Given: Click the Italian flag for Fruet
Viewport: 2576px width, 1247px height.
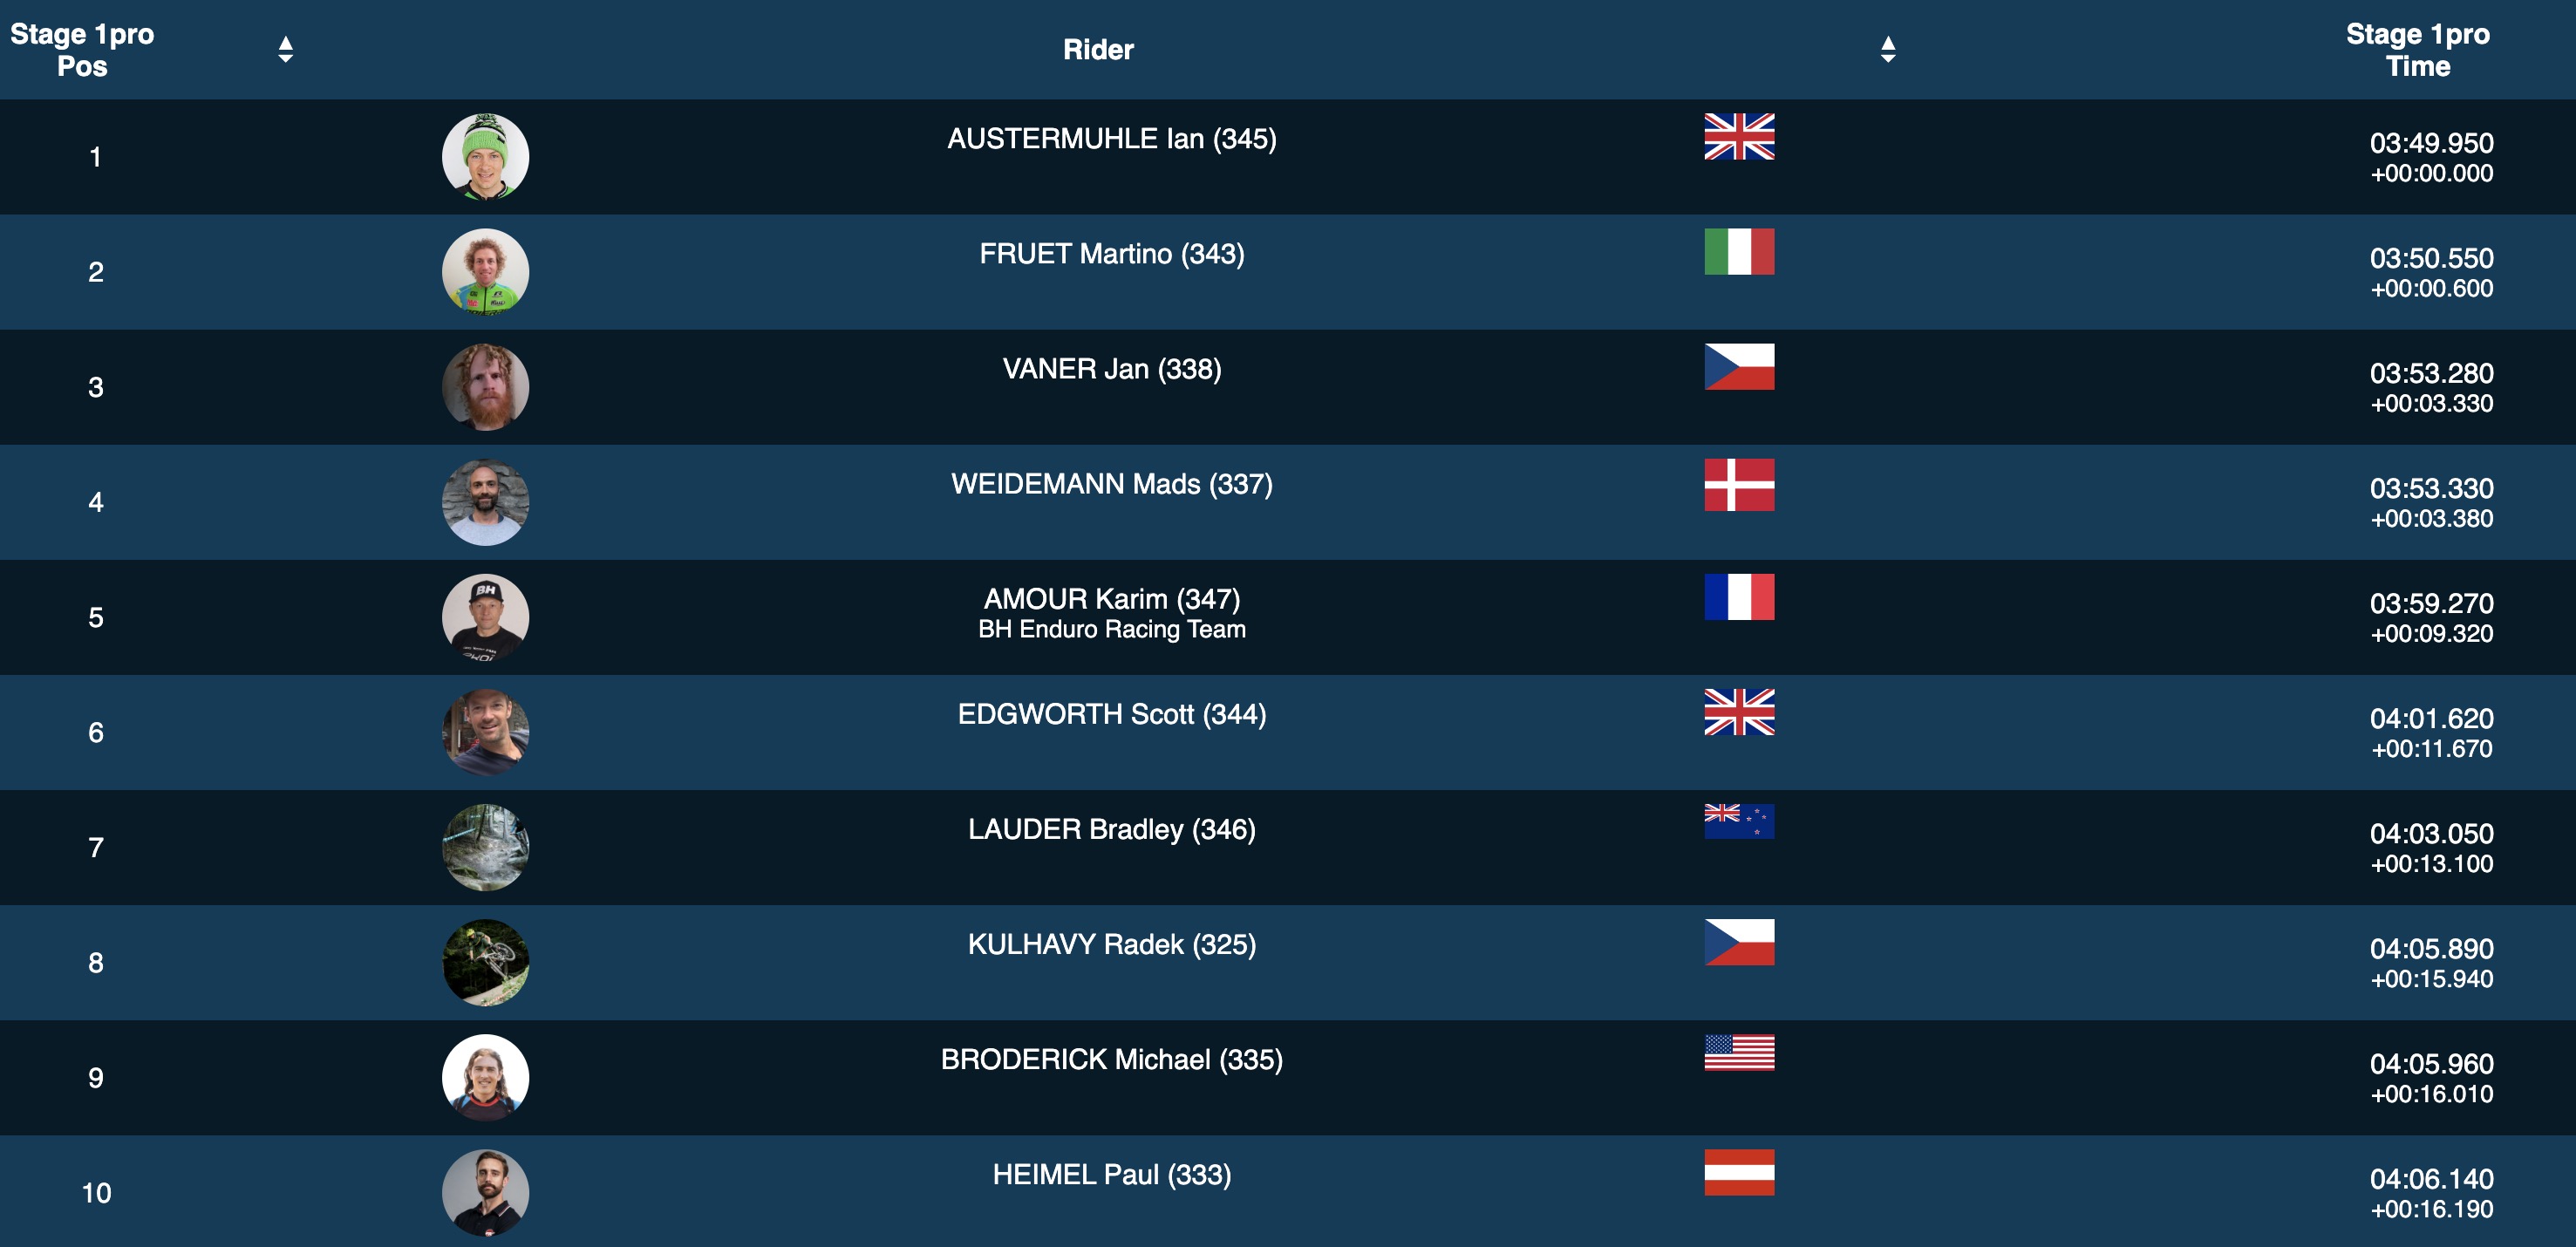Looking at the screenshot, I should click(1738, 252).
